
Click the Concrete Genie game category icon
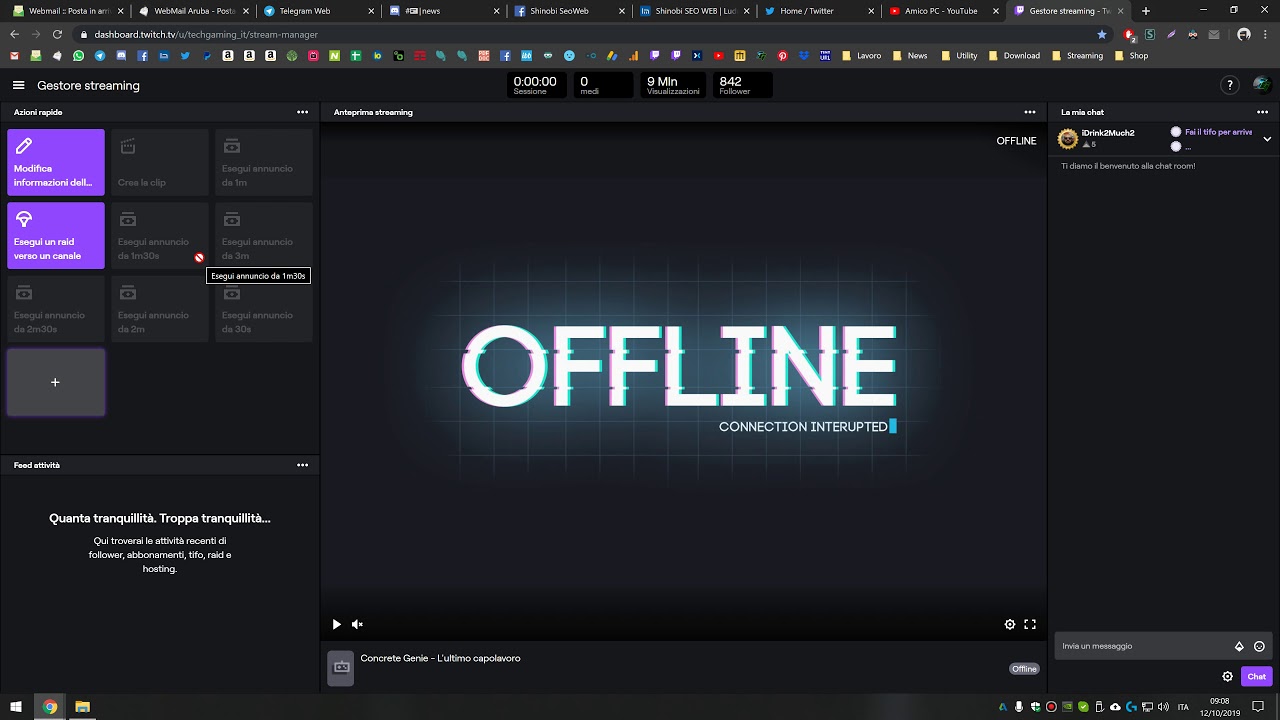point(341,668)
